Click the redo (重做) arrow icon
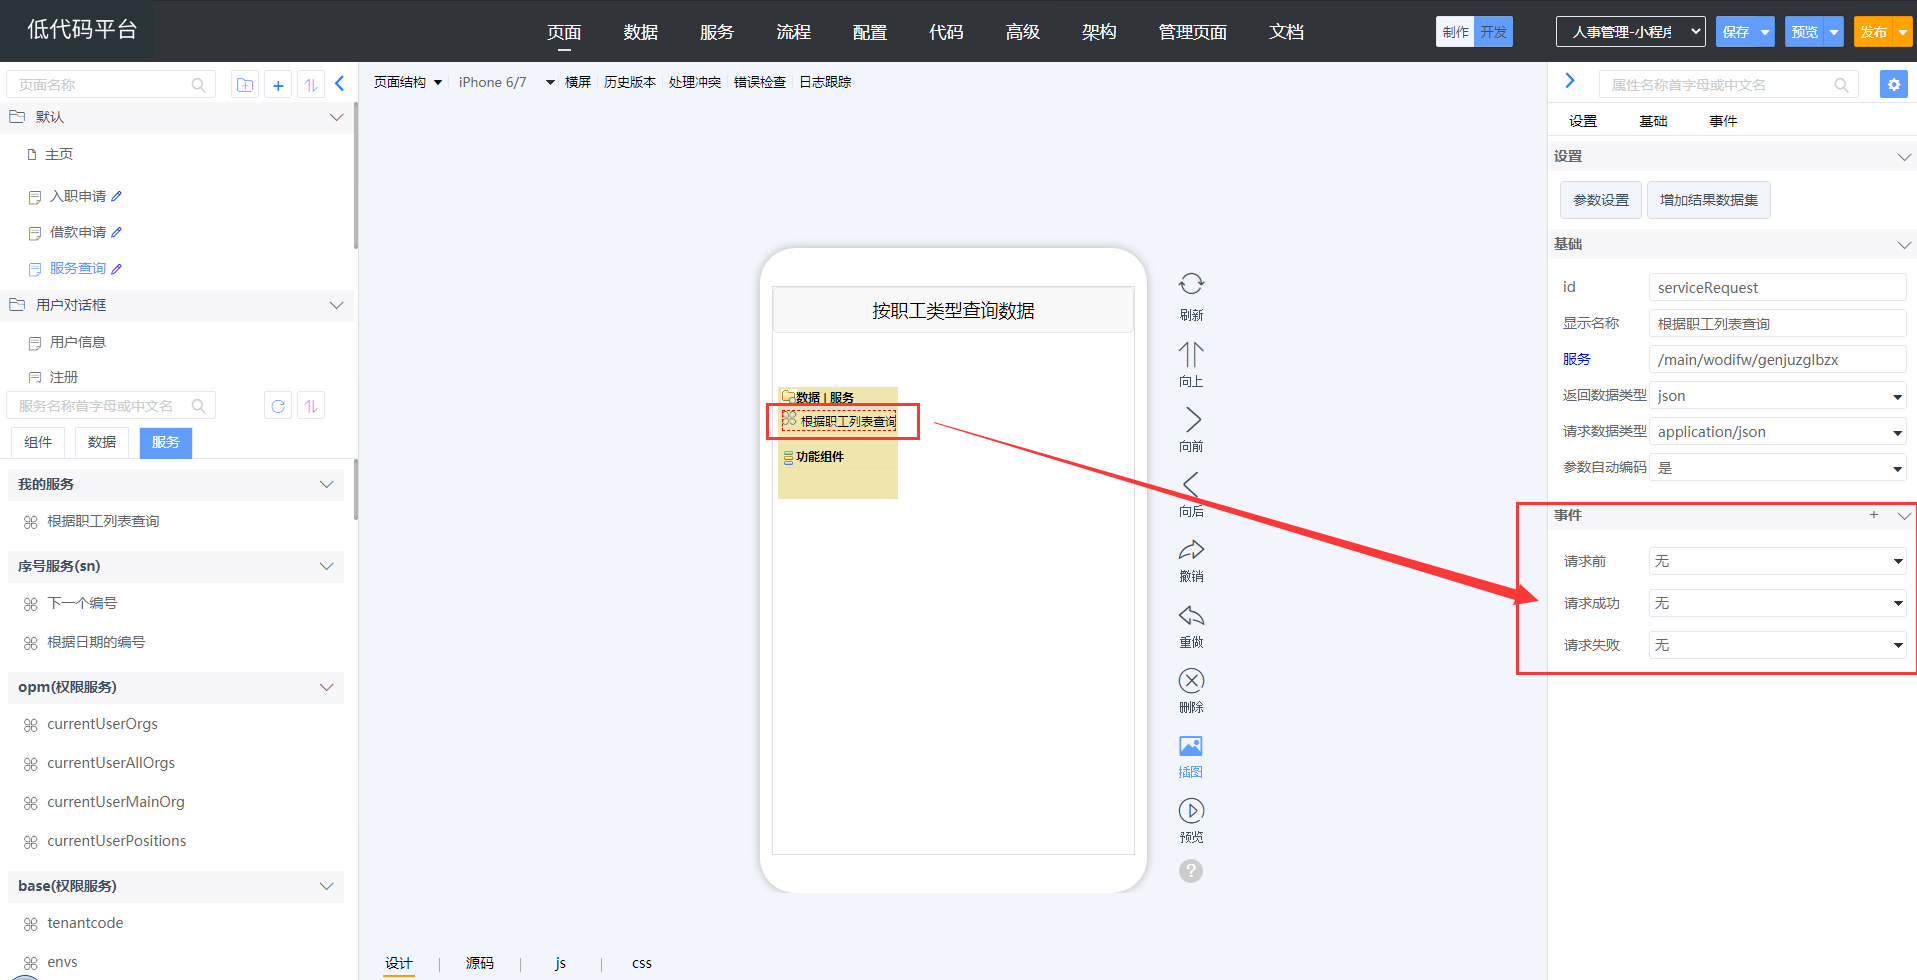The width and height of the screenshot is (1917, 980). (x=1191, y=615)
